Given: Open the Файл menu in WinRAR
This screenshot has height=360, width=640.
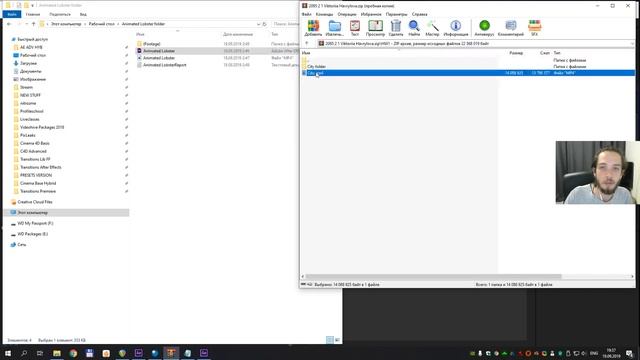Looking at the screenshot, I should 307,14.
